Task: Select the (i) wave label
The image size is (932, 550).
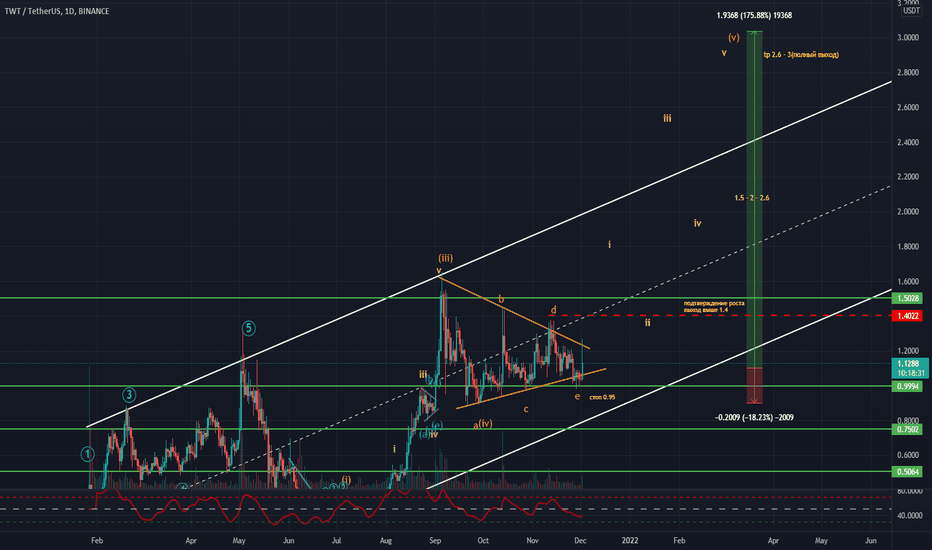Action: (x=347, y=480)
